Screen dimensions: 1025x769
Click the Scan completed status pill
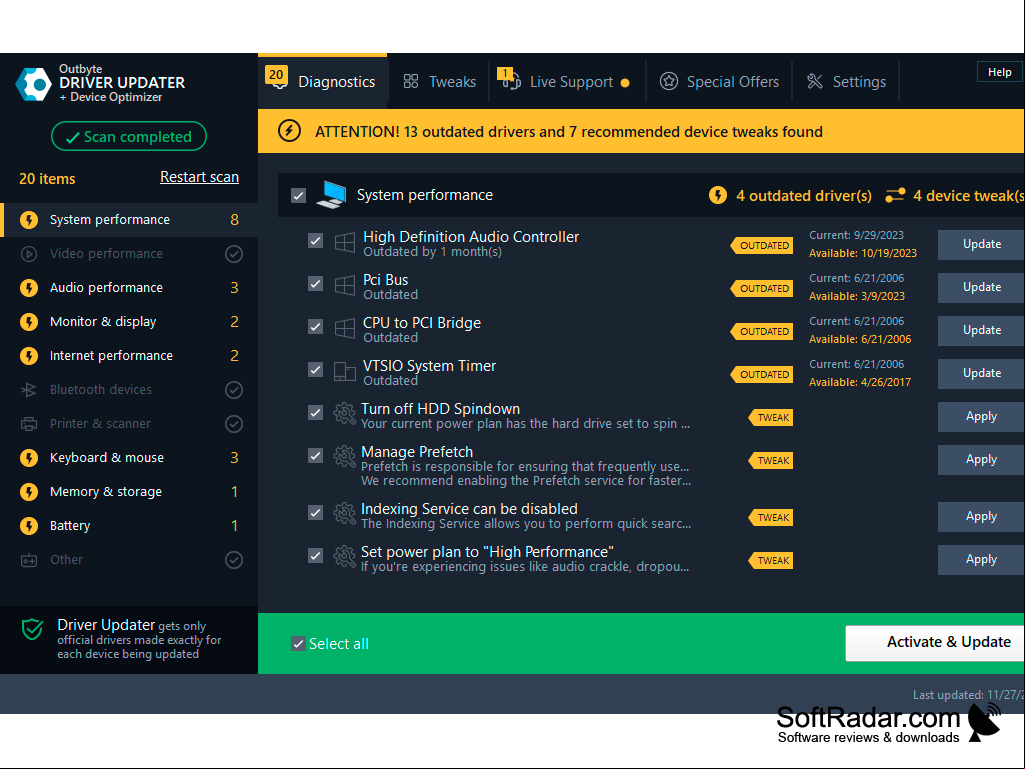(x=129, y=136)
